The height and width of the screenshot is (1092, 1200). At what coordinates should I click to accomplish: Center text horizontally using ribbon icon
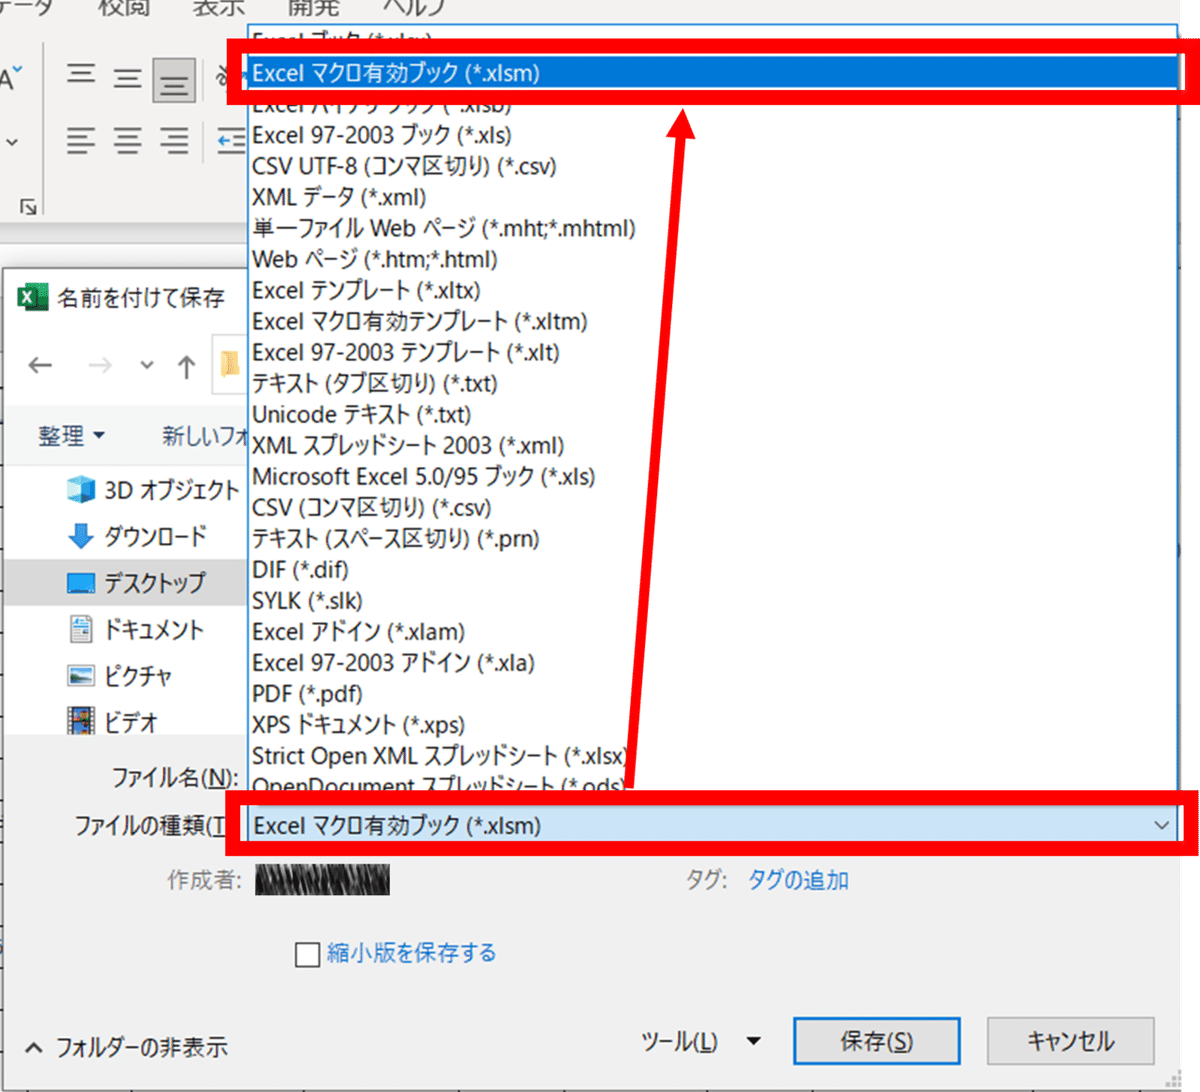point(127,141)
